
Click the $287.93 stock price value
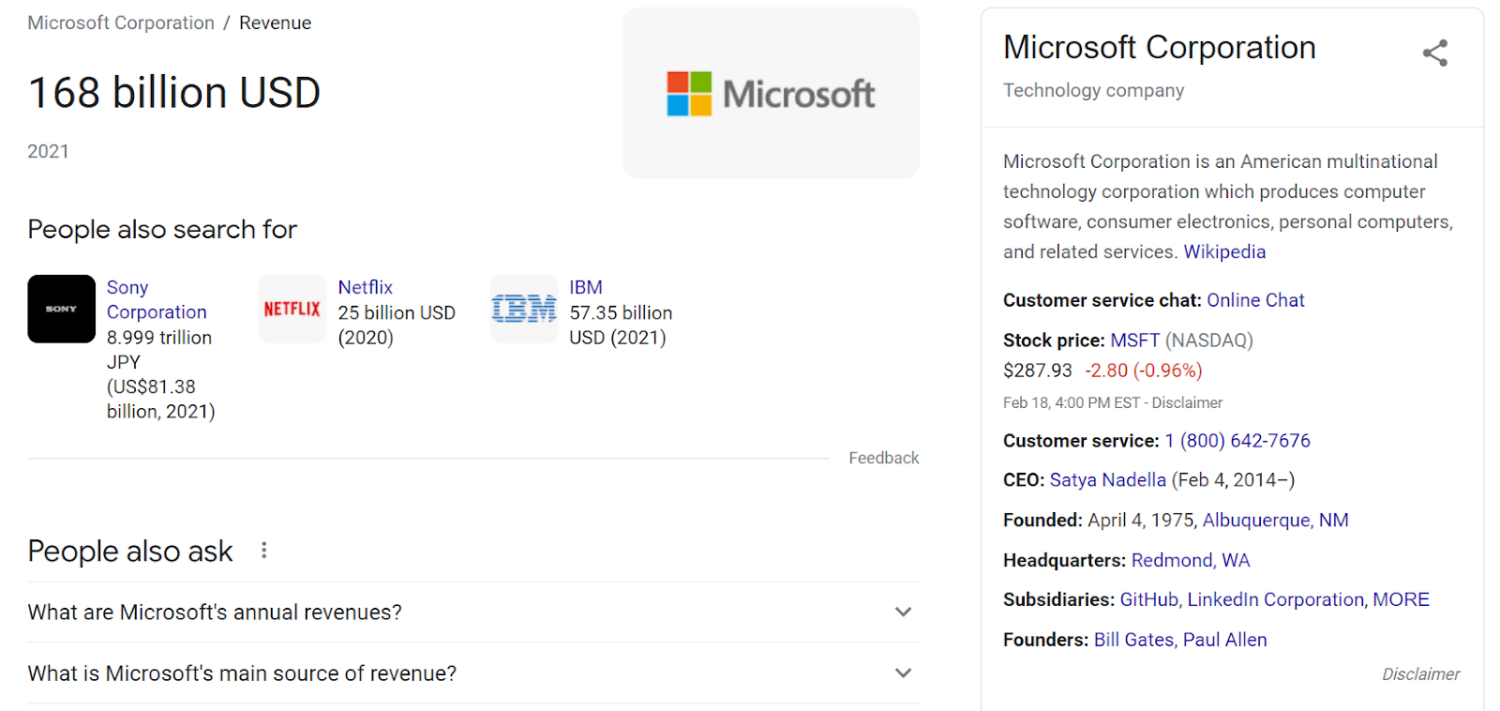pos(1038,371)
